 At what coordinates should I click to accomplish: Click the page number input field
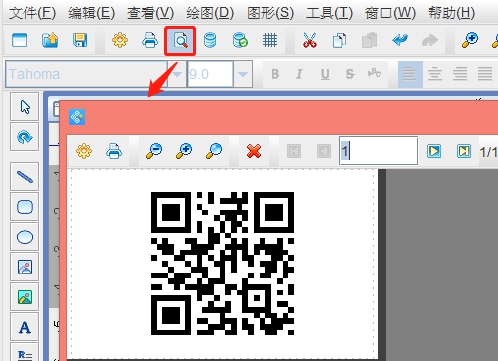coord(379,151)
